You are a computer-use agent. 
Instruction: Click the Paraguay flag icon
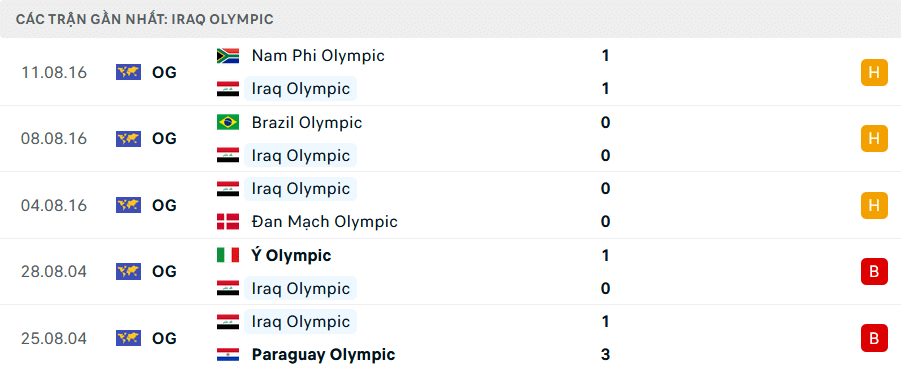(x=228, y=354)
